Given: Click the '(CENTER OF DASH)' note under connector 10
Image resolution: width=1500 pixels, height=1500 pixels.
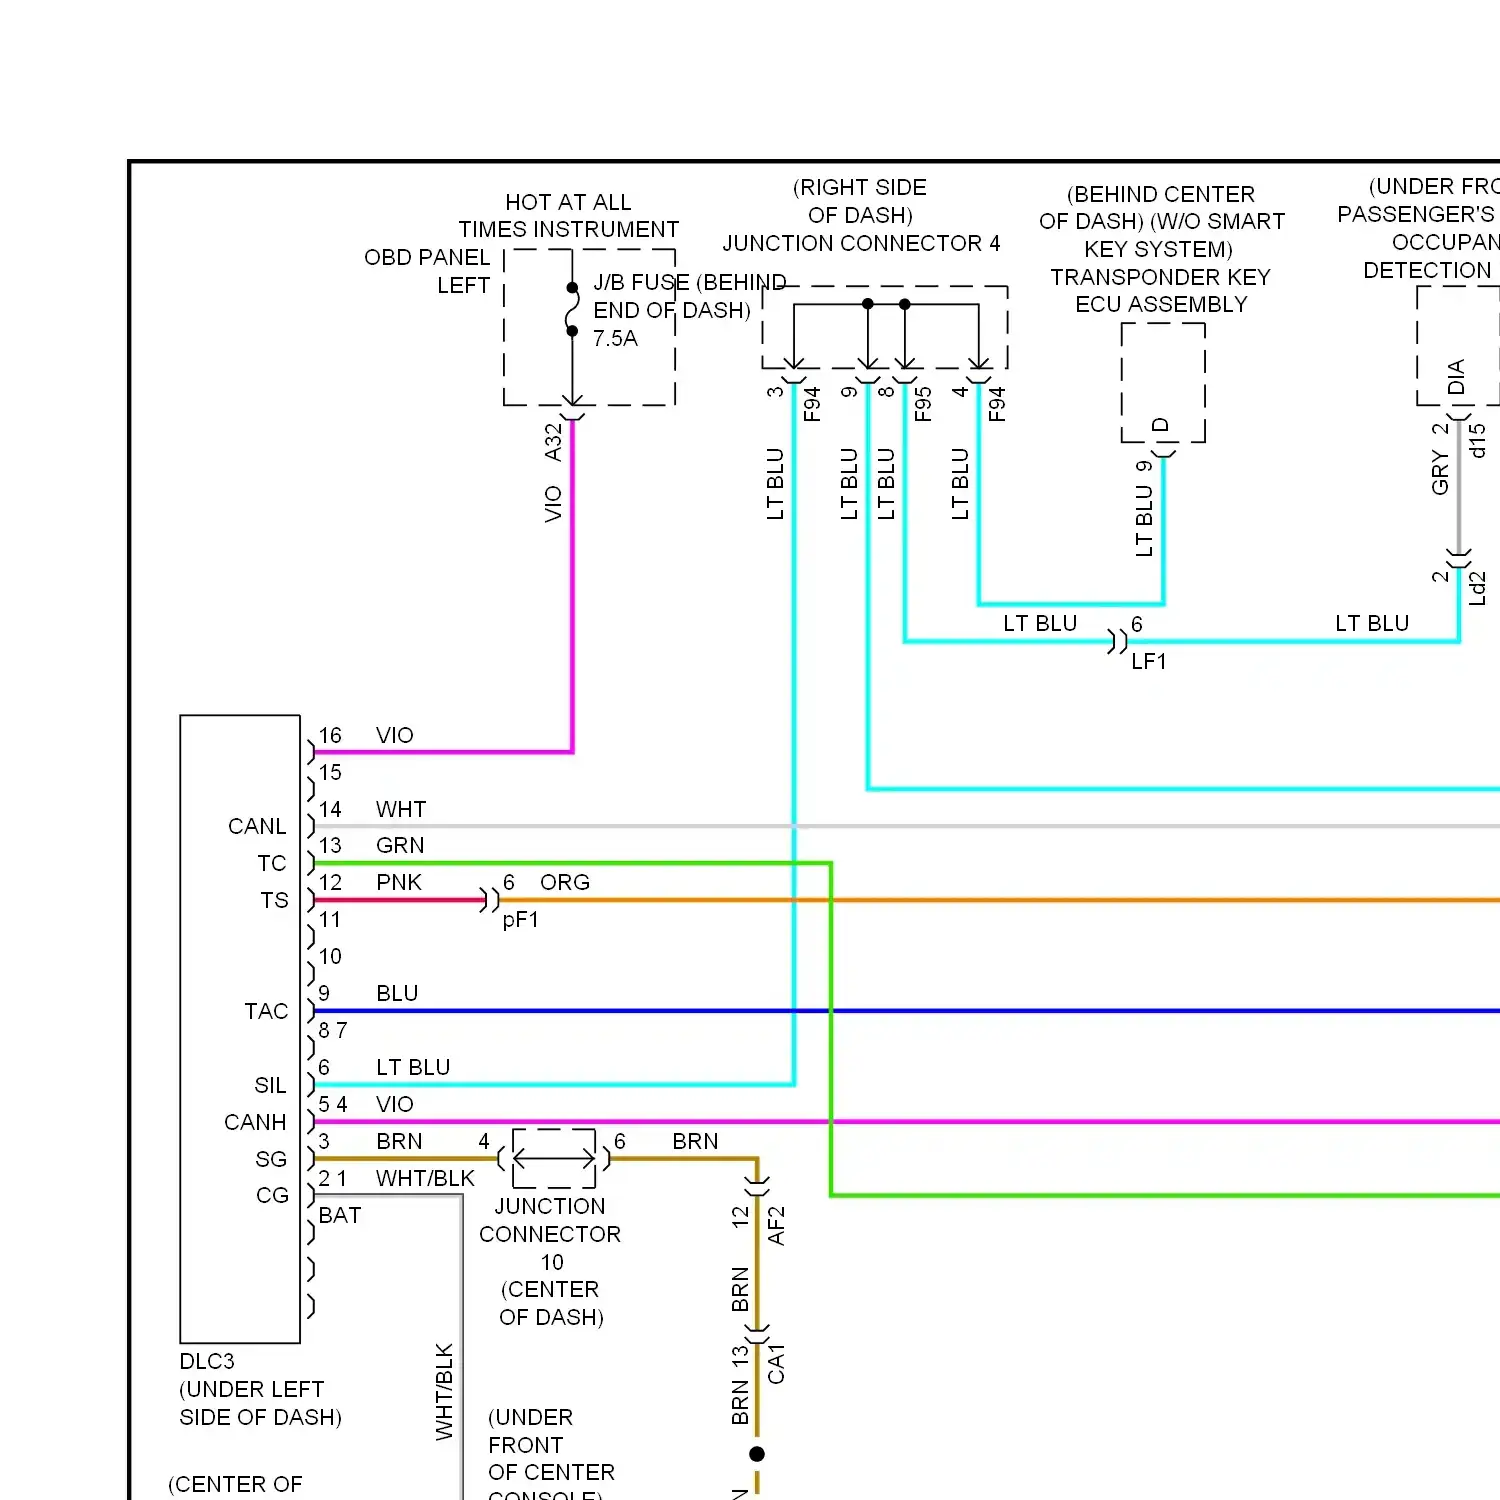Looking at the screenshot, I should (551, 1304).
